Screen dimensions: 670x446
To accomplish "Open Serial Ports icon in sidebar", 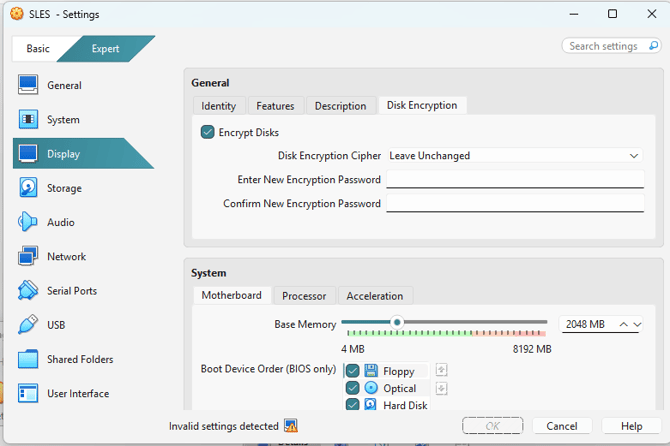I will tap(28, 291).
